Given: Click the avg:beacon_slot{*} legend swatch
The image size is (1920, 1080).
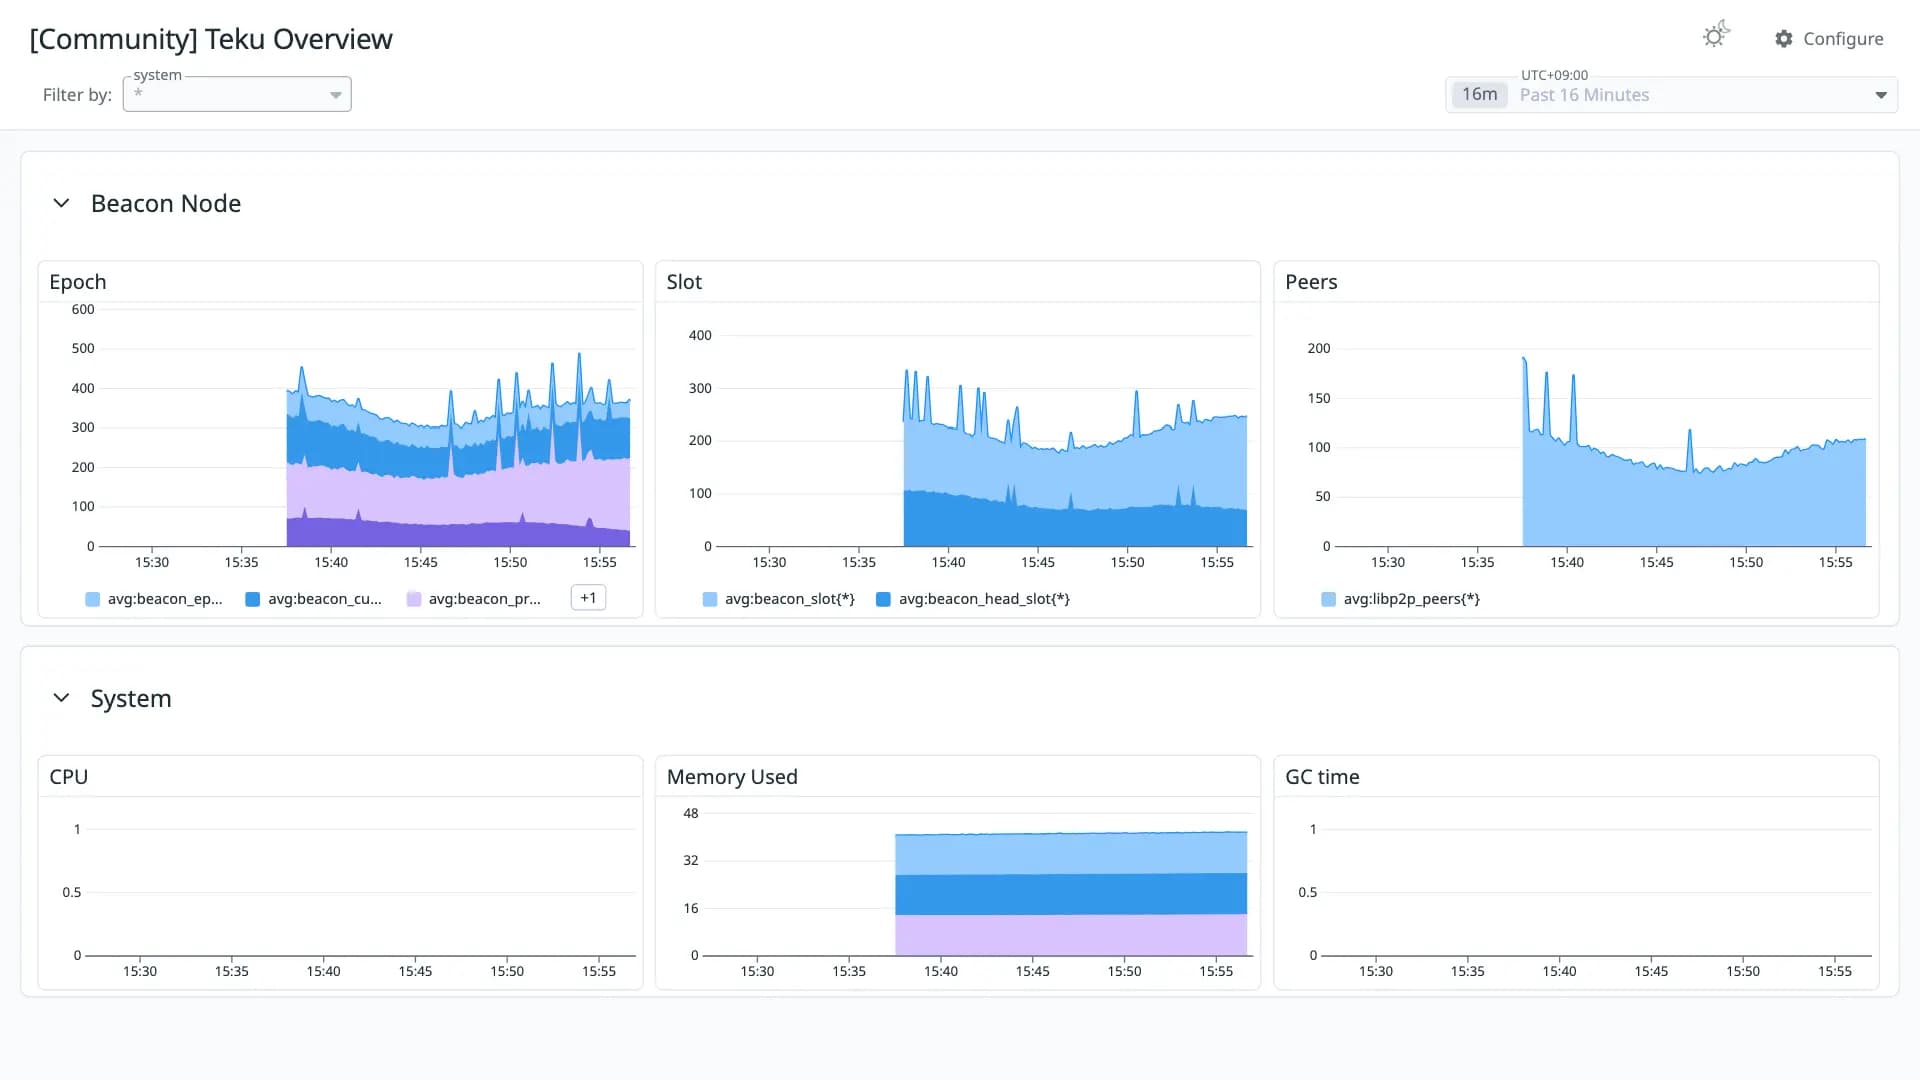Looking at the screenshot, I should point(710,599).
